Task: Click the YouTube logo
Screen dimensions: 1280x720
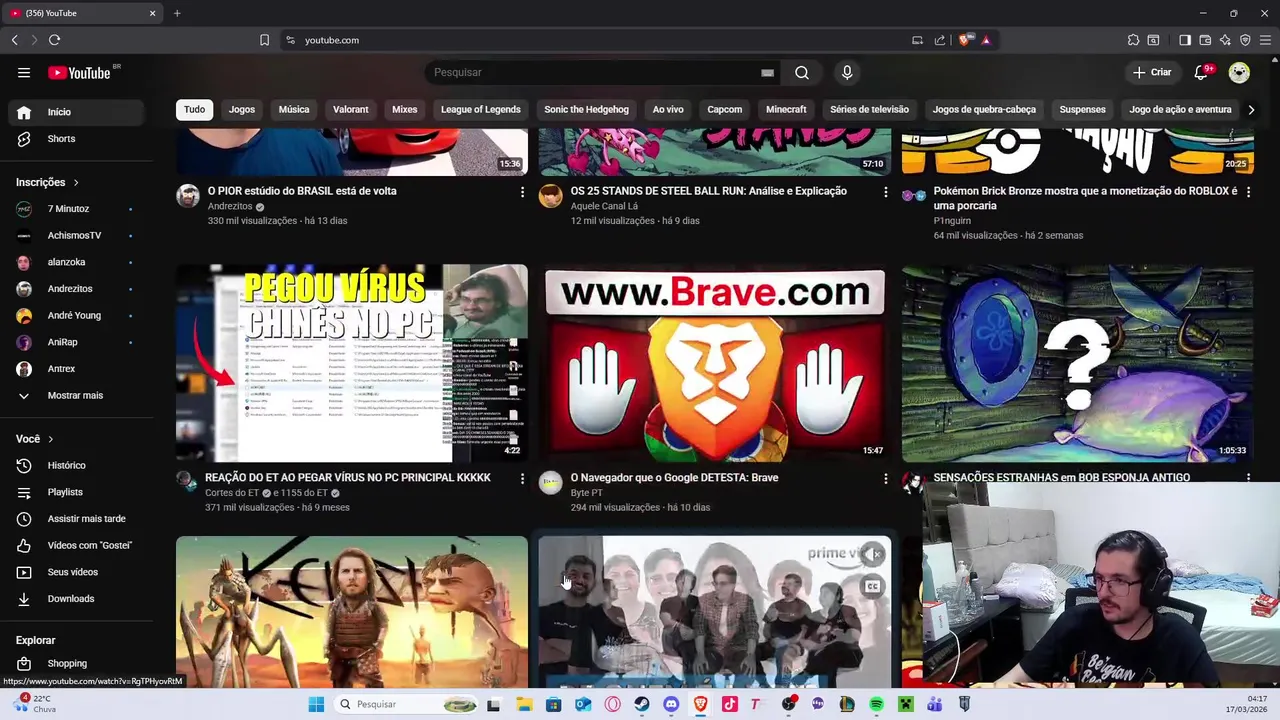Action: [x=80, y=73]
